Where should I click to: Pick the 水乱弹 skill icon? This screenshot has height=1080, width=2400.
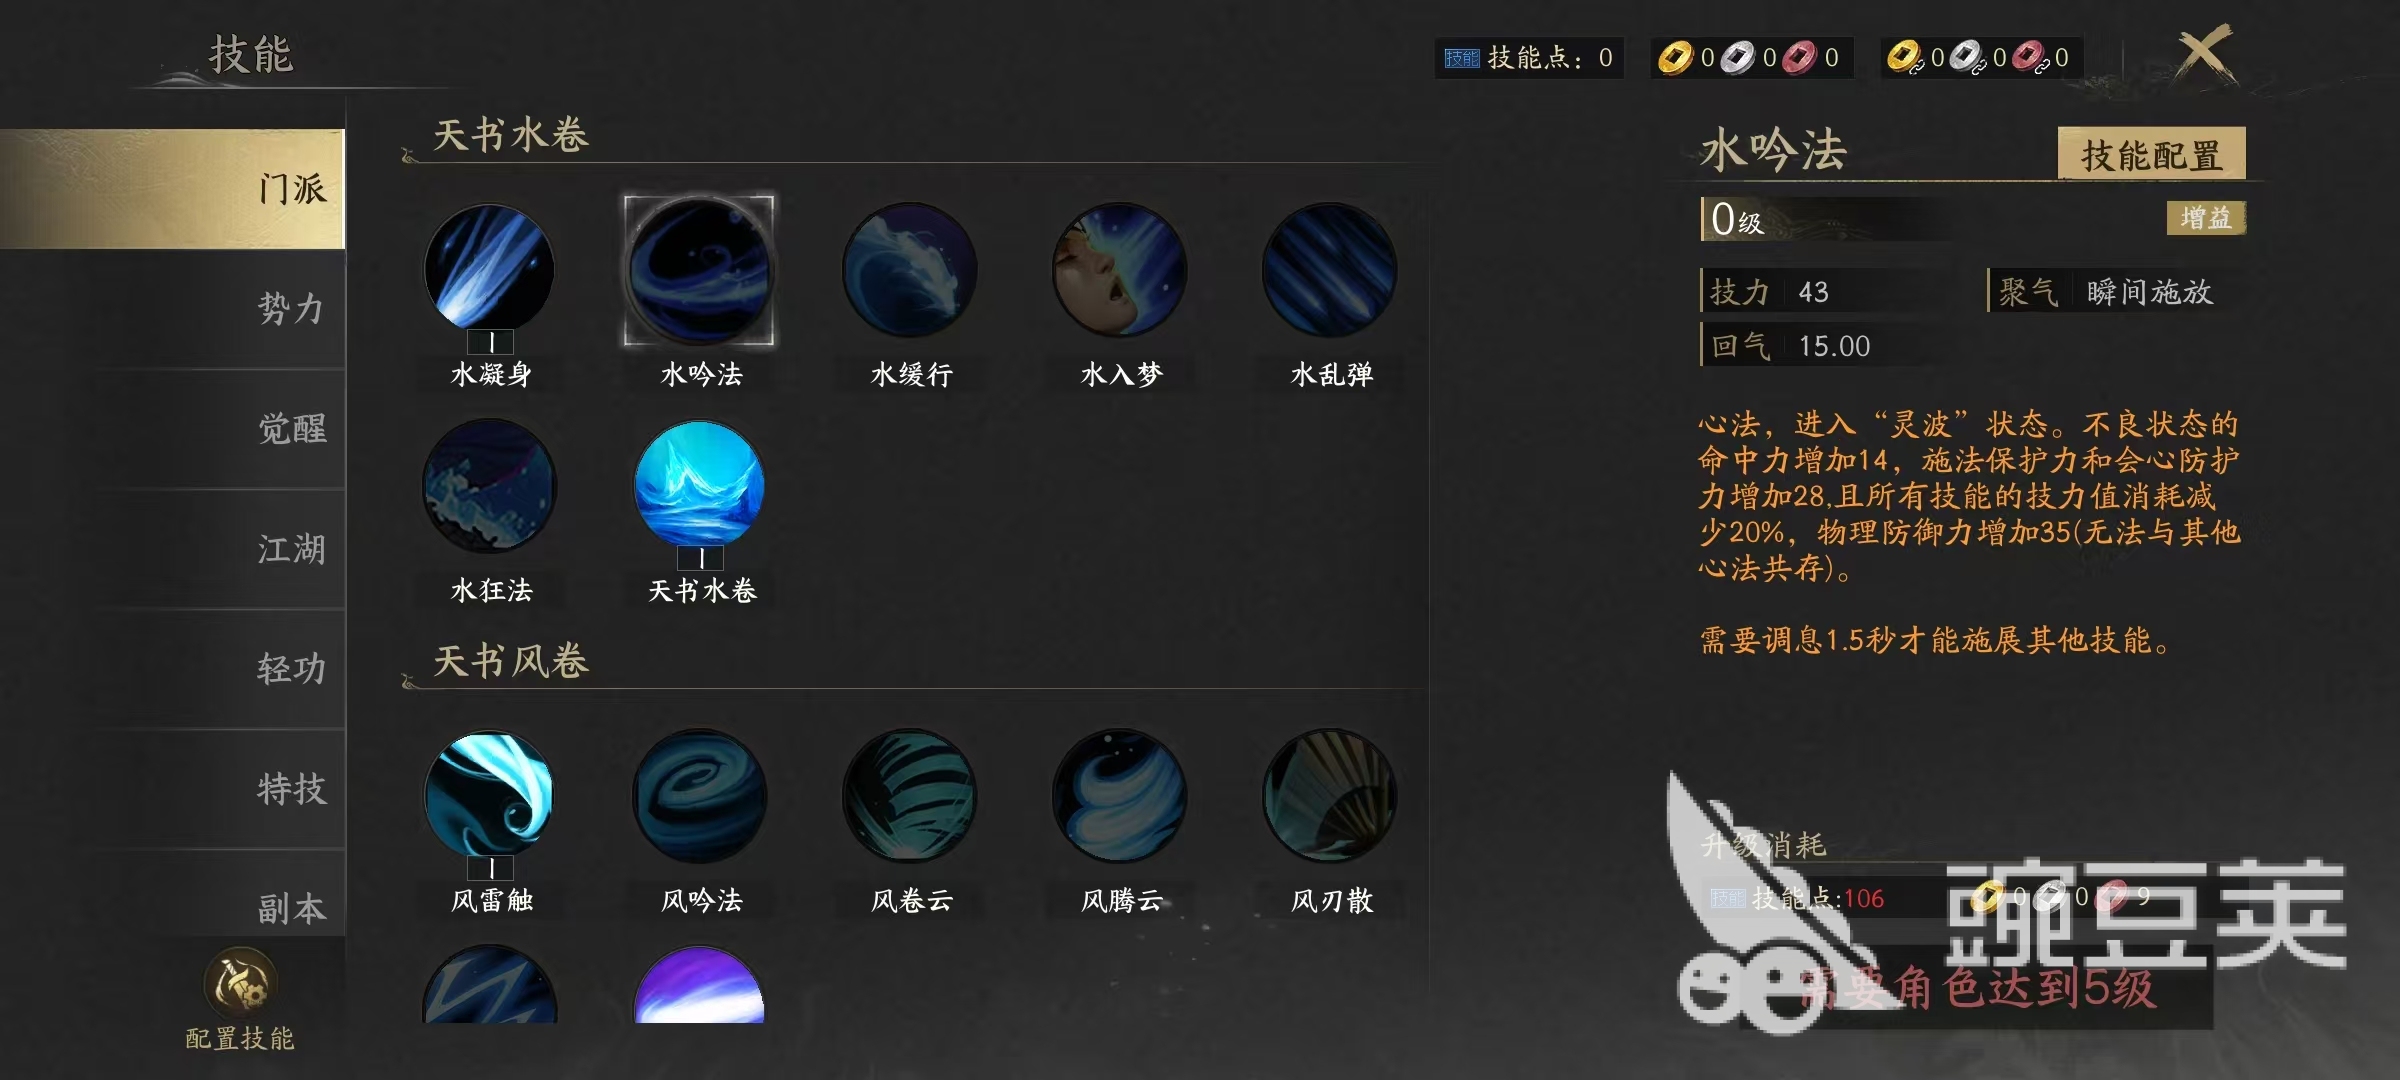(x=1330, y=270)
